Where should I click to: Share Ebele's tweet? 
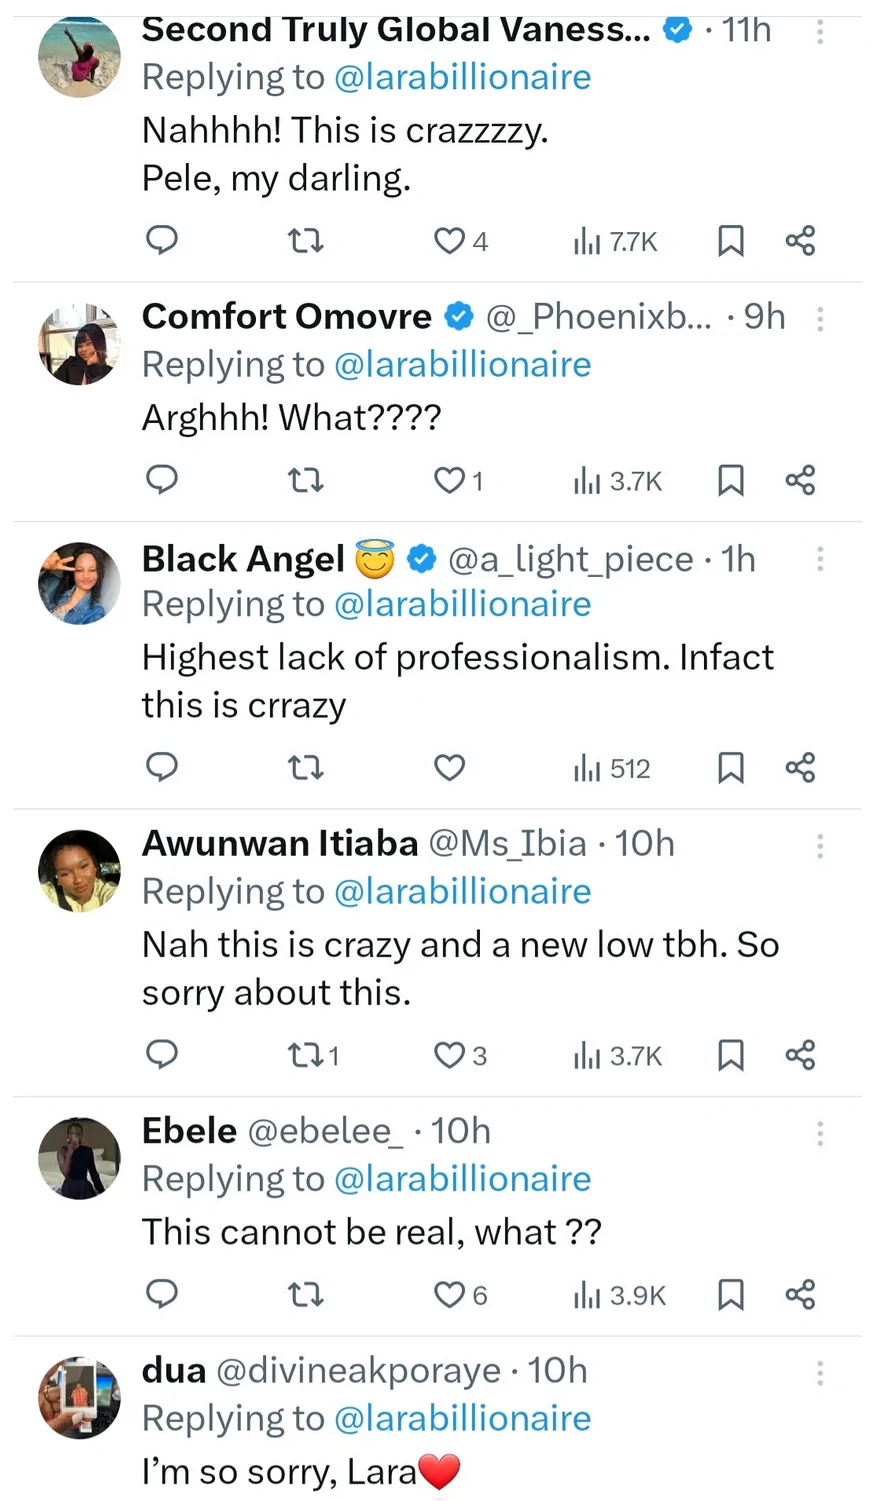800,1295
